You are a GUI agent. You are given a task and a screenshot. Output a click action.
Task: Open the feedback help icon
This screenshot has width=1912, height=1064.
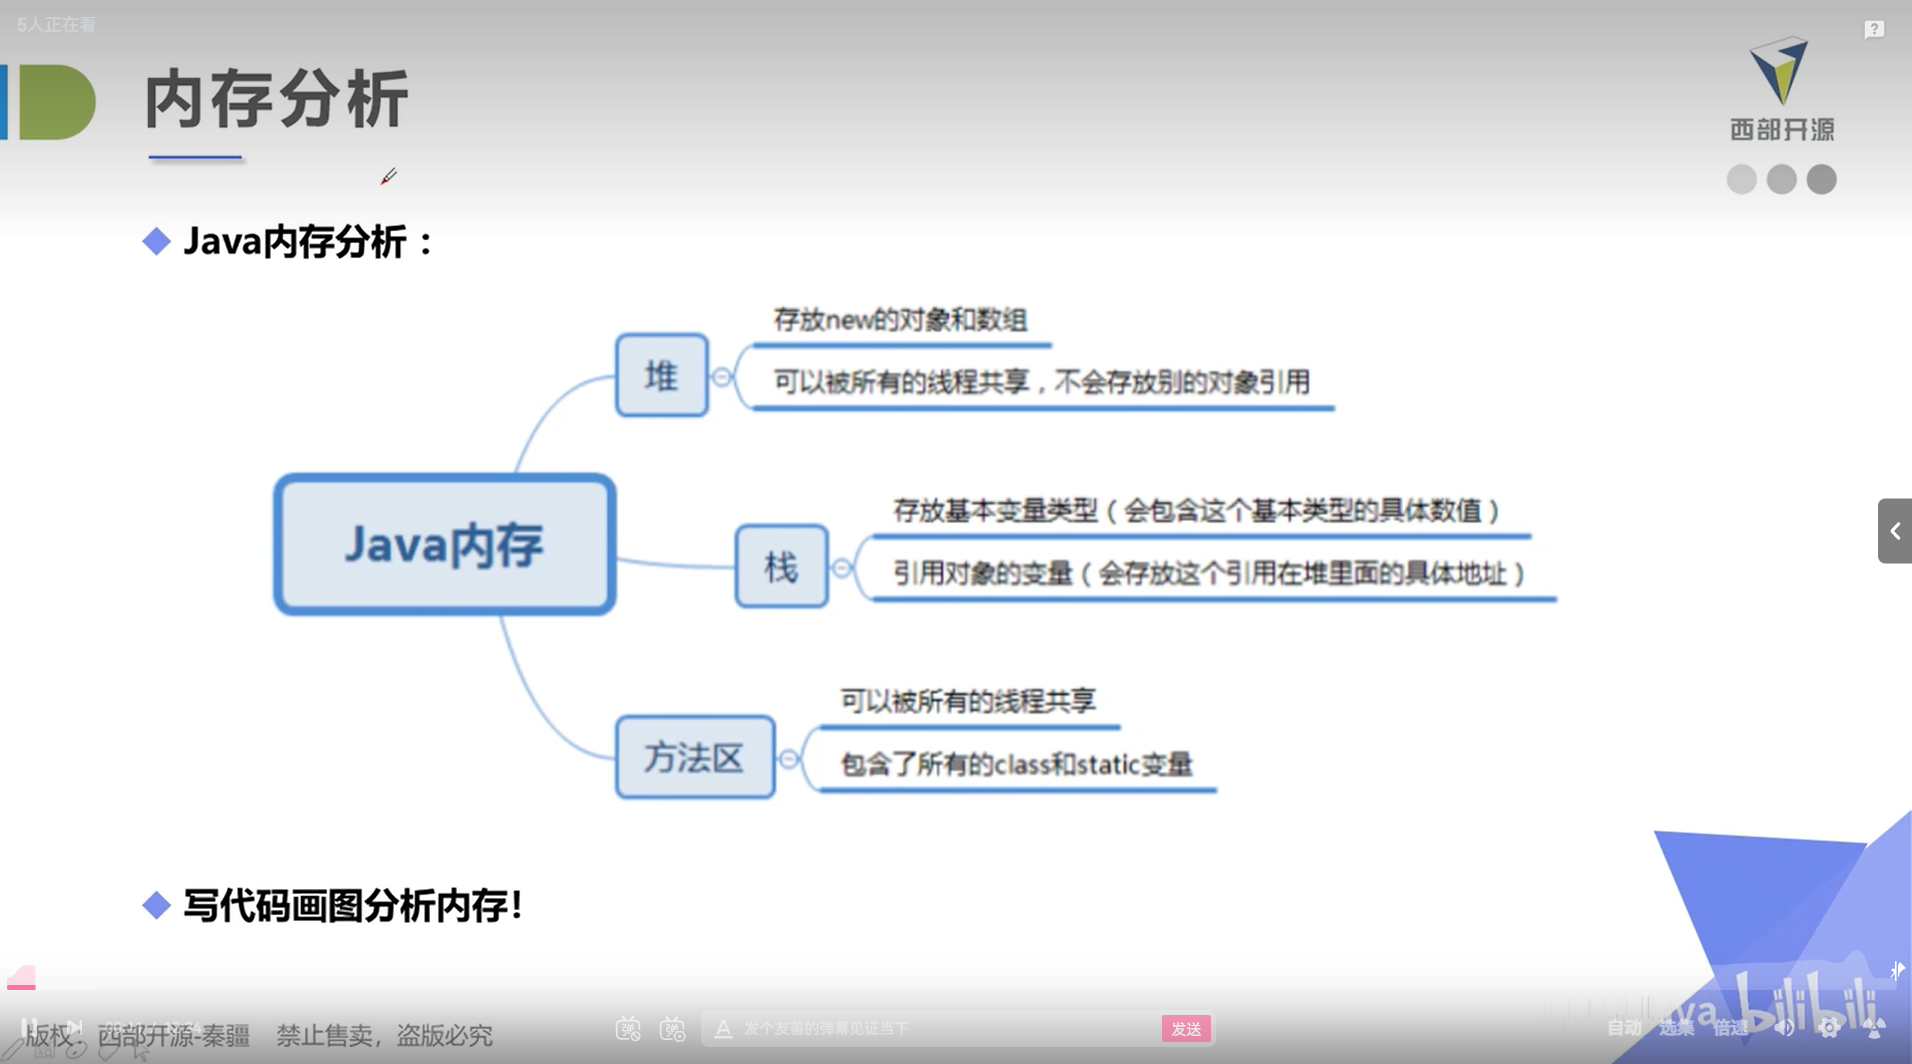[1874, 29]
